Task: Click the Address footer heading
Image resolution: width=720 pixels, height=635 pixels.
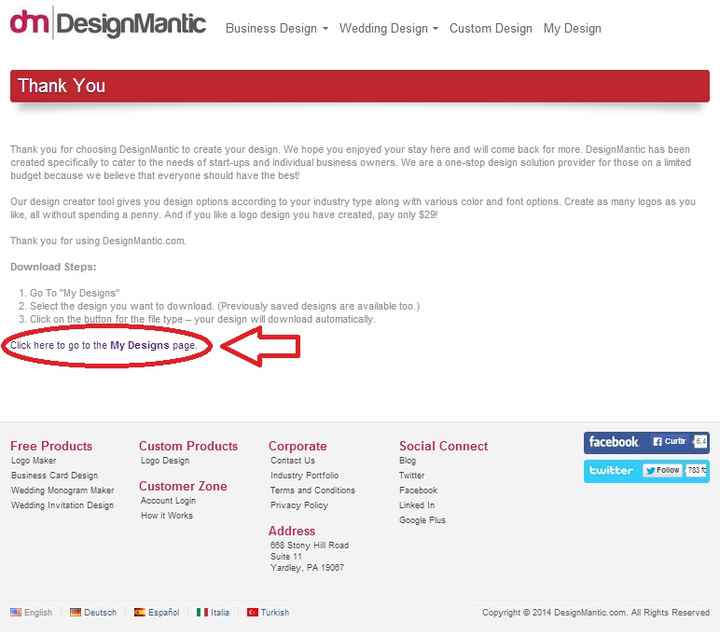Action: tap(292, 531)
